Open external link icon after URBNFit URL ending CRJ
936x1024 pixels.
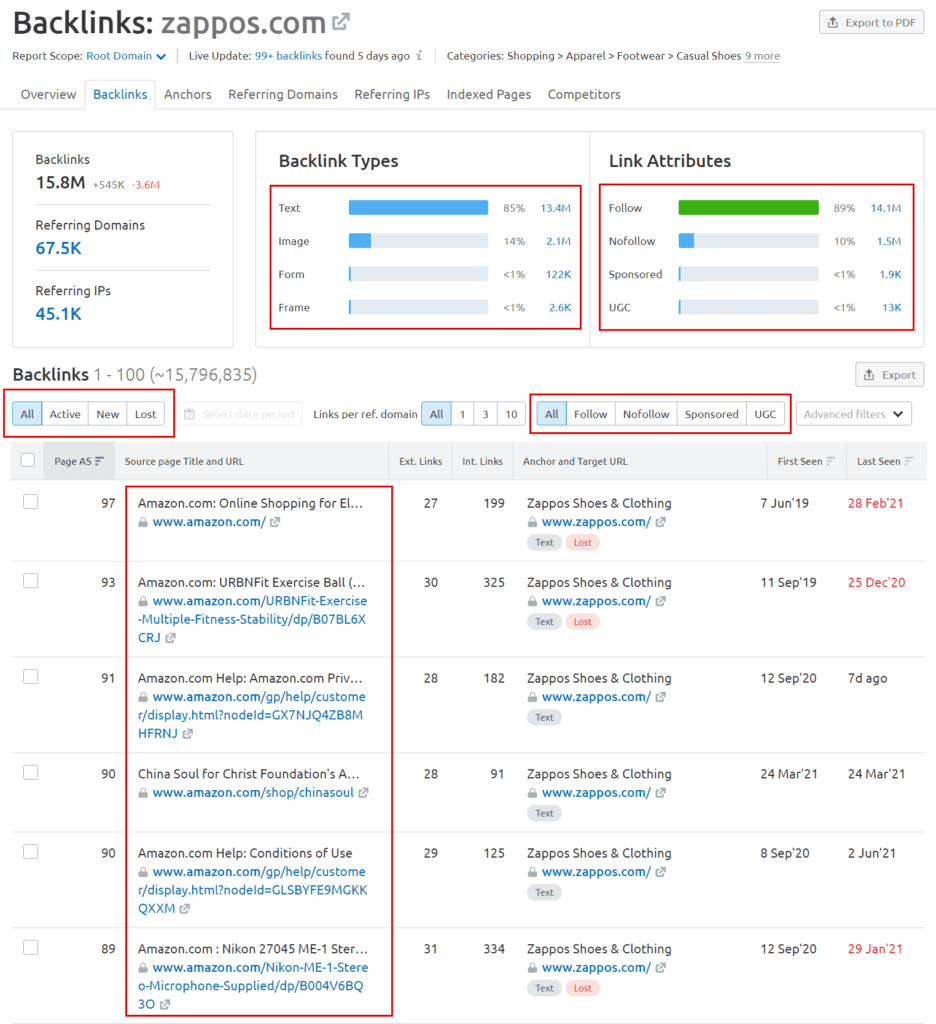[x=170, y=637]
